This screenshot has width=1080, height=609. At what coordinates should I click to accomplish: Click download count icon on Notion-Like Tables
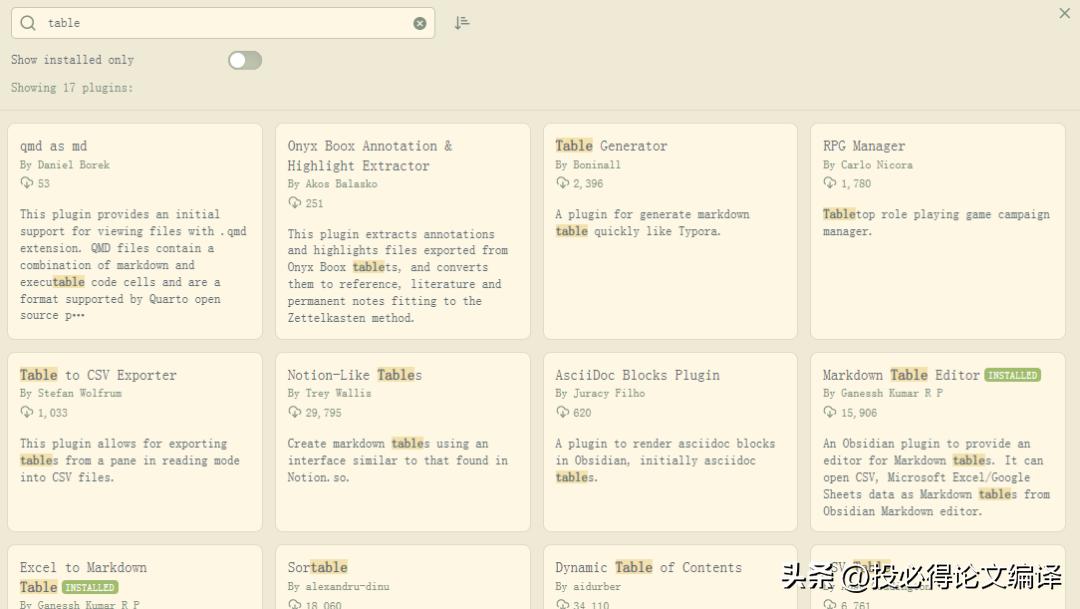point(295,412)
